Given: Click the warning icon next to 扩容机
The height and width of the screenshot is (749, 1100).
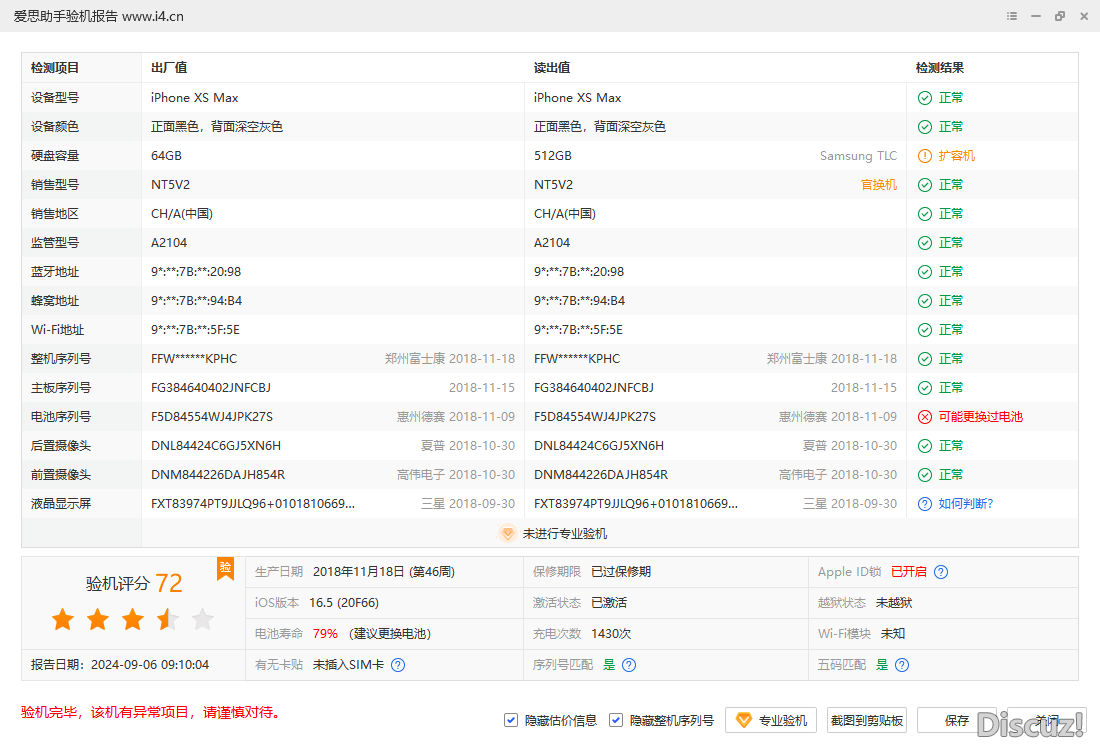Looking at the screenshot, I should click(x=925, y=156).
